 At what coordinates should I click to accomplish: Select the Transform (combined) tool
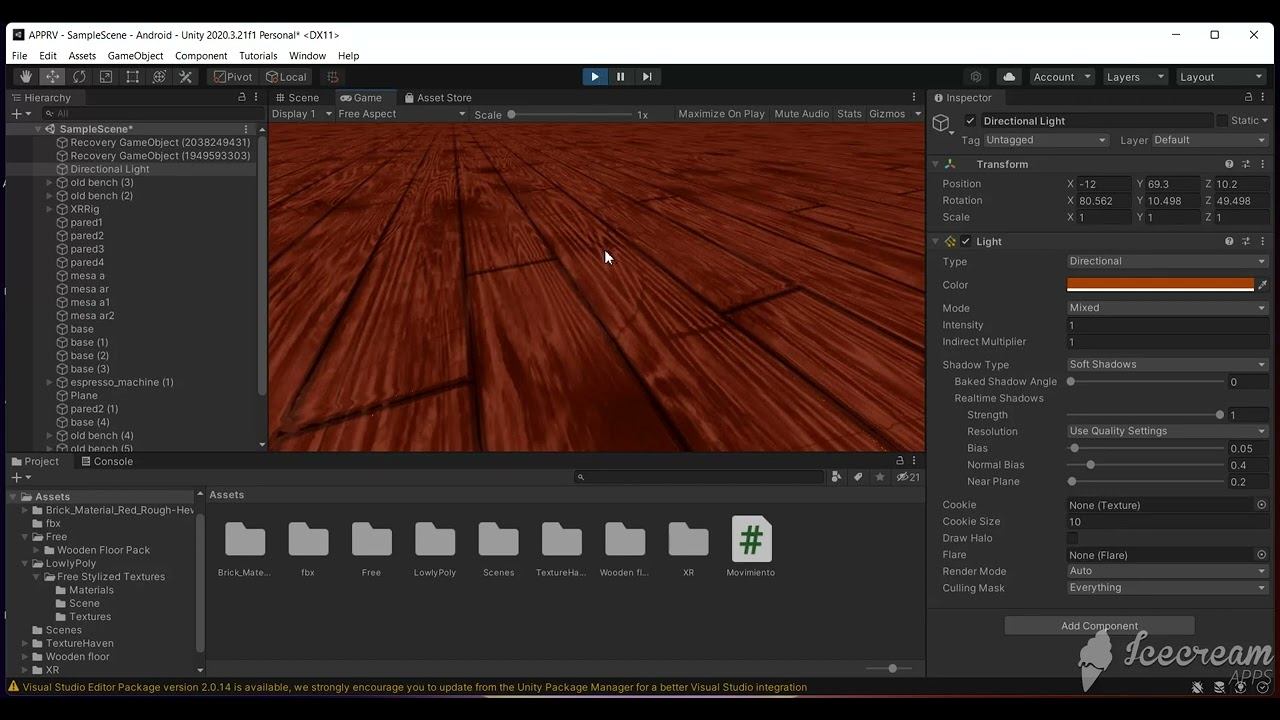click(x=159, y=77)
